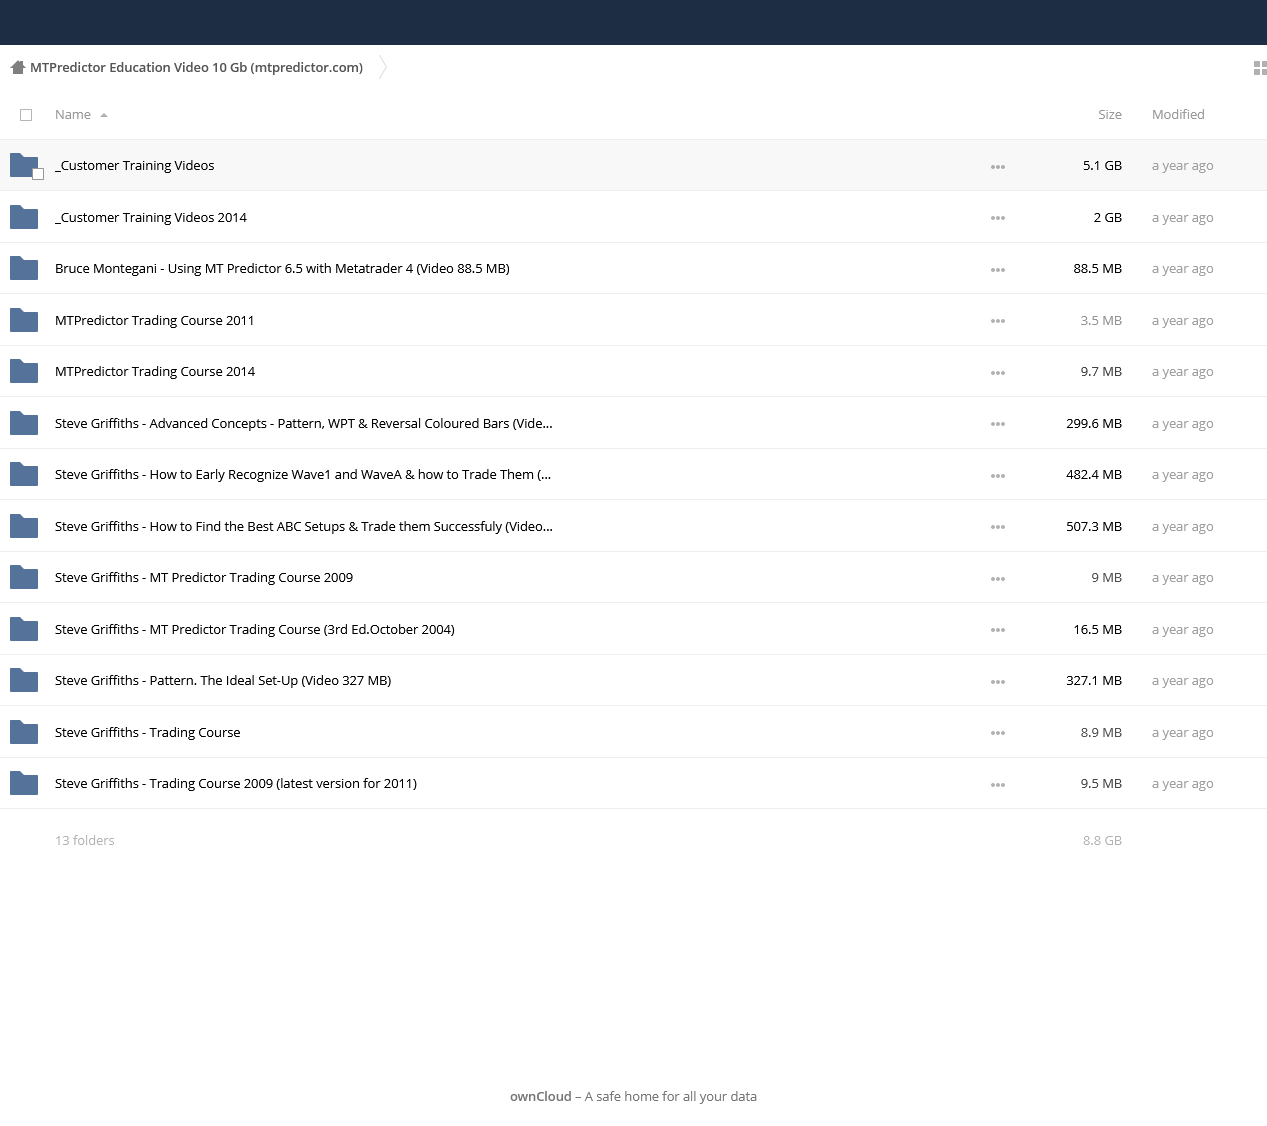
Task: Open actions menu for Trading Course 2009 latest version
Action: pos(998,785)
